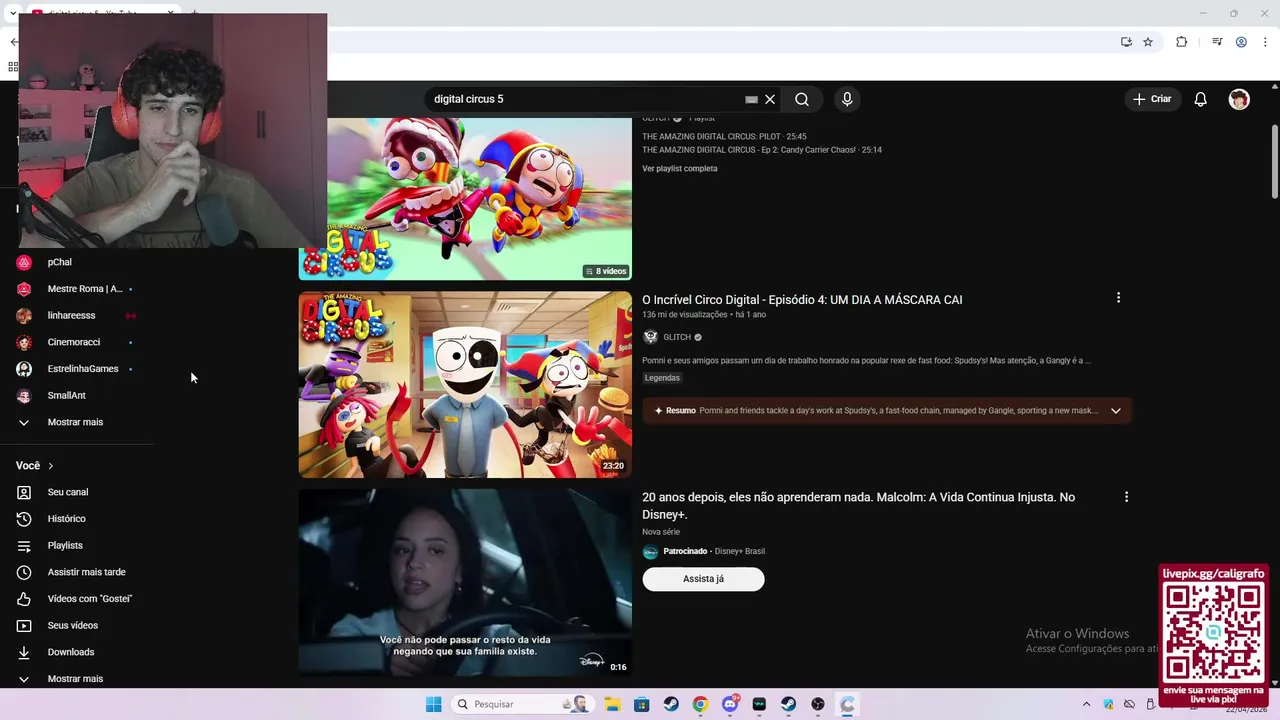Open Disney+ Brasil sponsor link

tap(740, 551)
